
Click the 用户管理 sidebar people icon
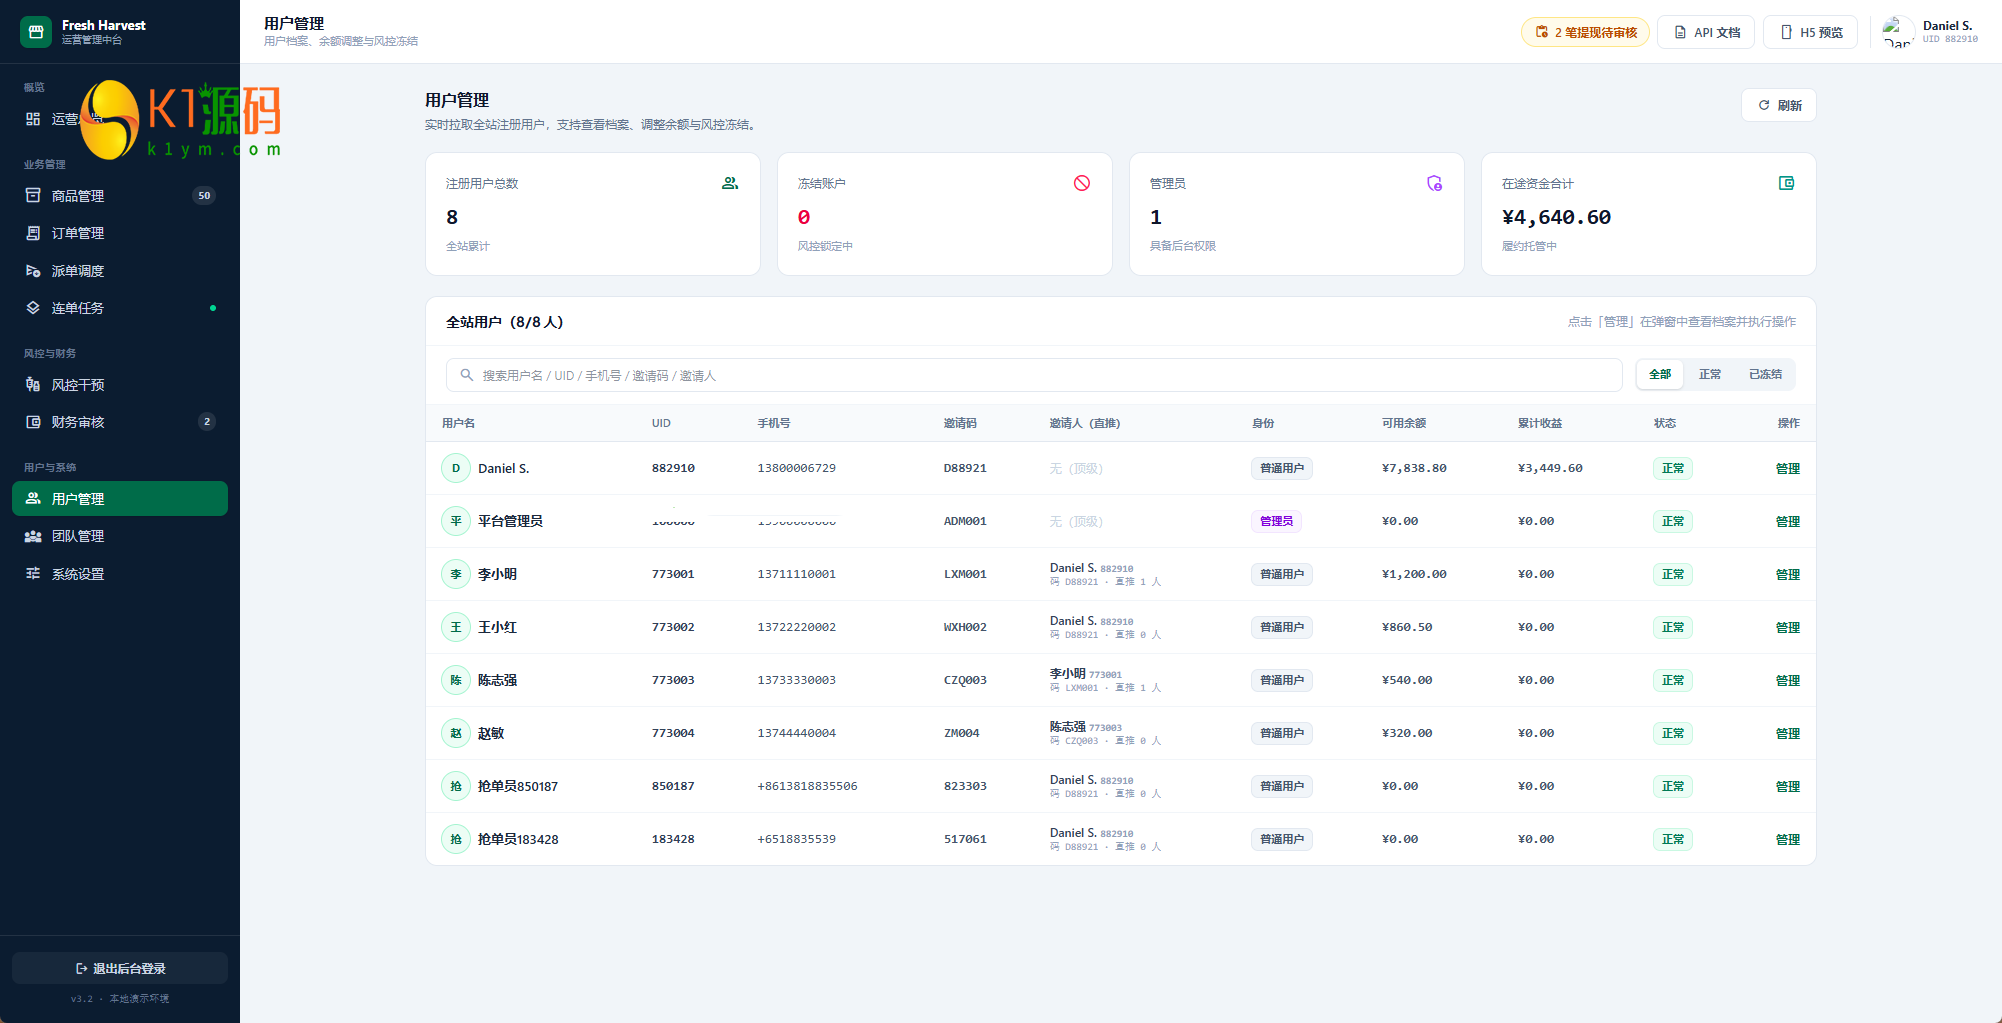point(33,499)
